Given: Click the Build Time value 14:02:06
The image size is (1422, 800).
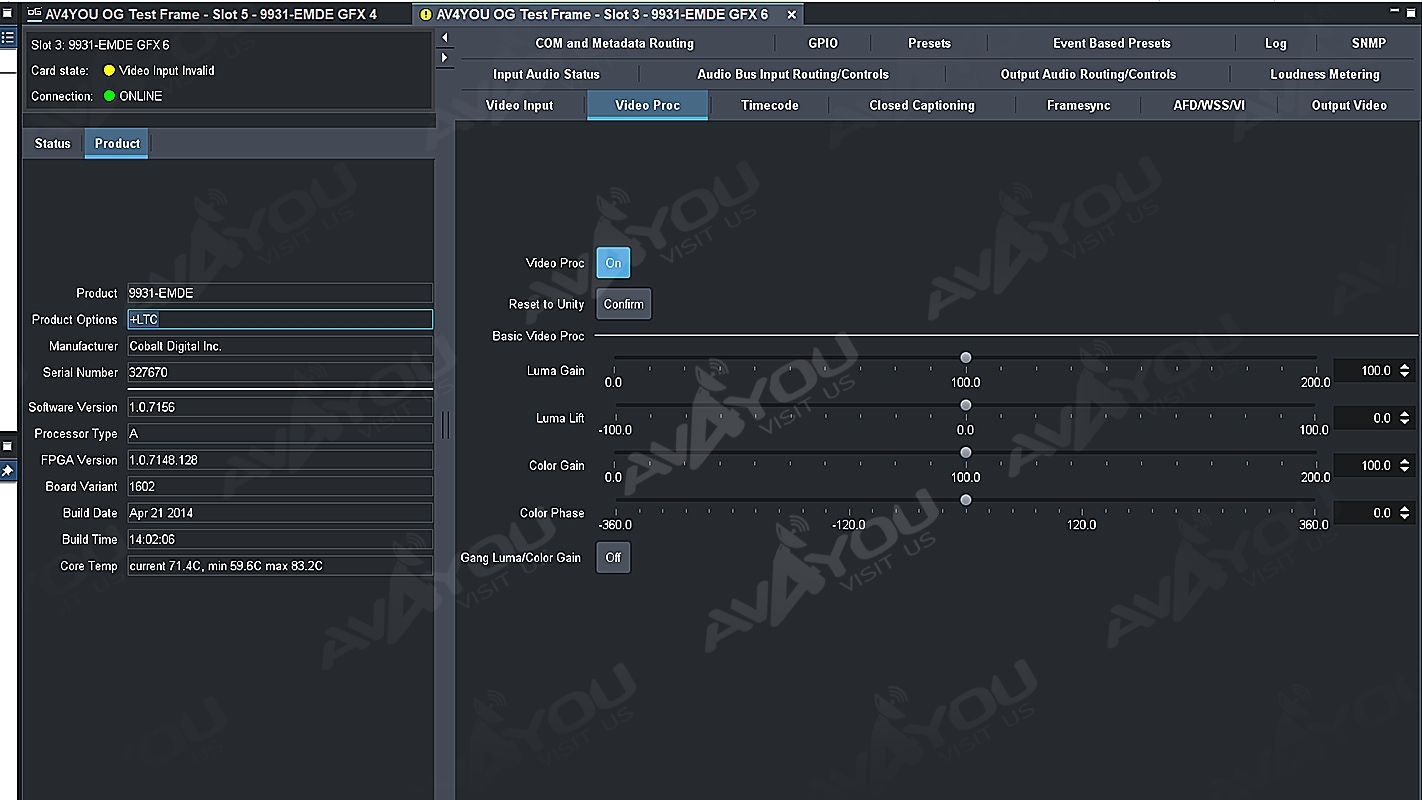Looking at the screenshot, I should pos(280,540).
